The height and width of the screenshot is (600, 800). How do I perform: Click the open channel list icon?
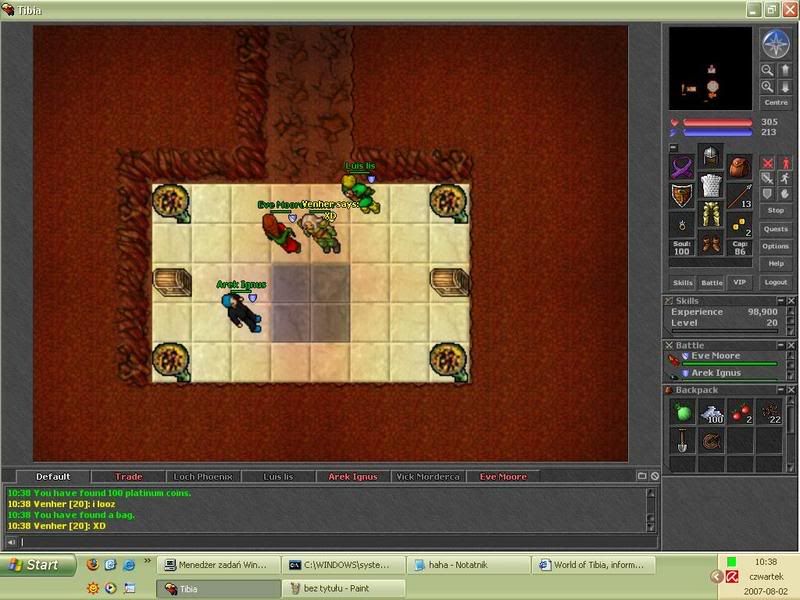pyautogui.click(x=642, y=476)
